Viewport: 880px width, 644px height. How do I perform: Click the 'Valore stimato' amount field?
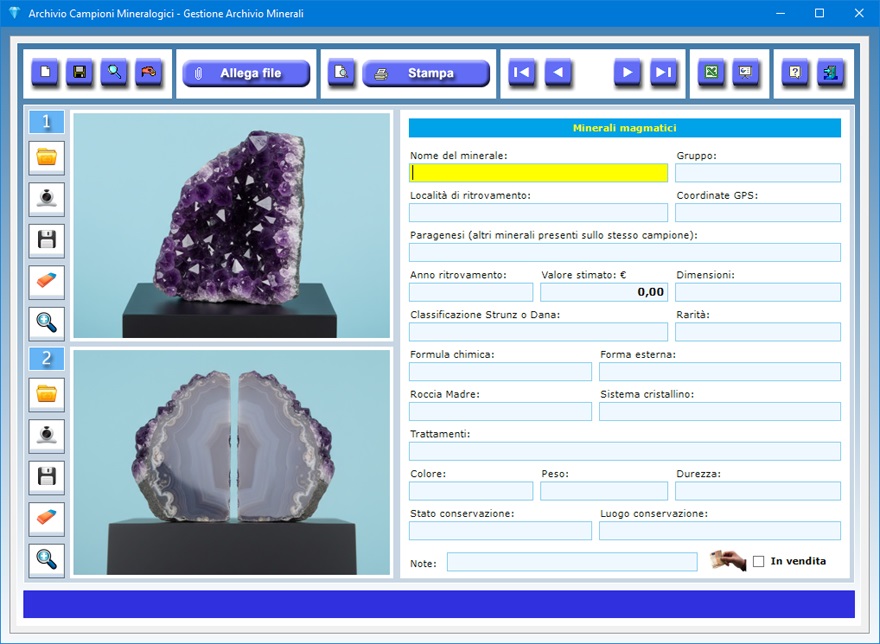pyautogui.click(x=603, y=292)
